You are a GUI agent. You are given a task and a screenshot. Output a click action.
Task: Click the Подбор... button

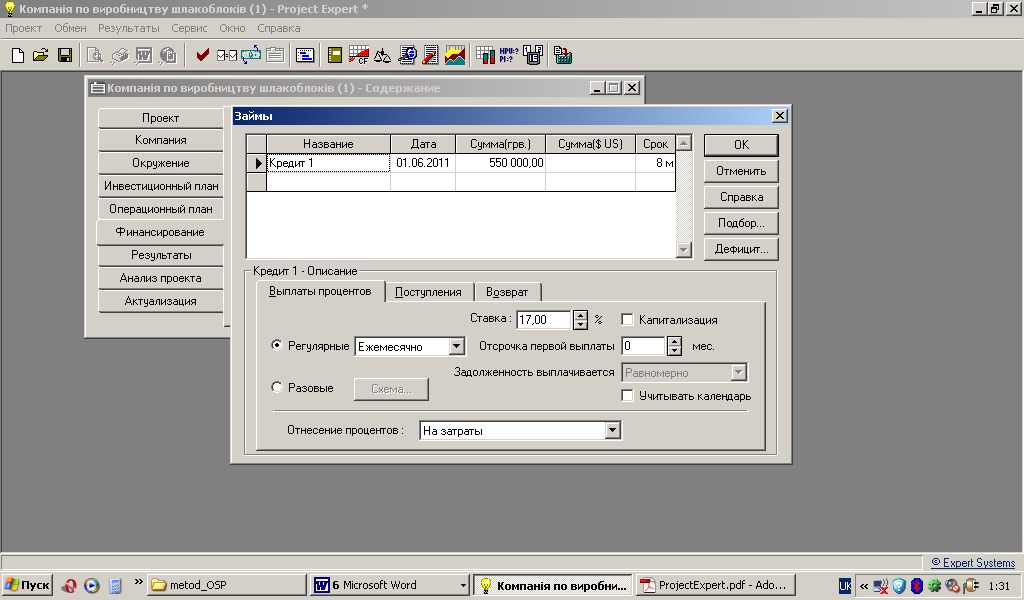pos(741,223)
